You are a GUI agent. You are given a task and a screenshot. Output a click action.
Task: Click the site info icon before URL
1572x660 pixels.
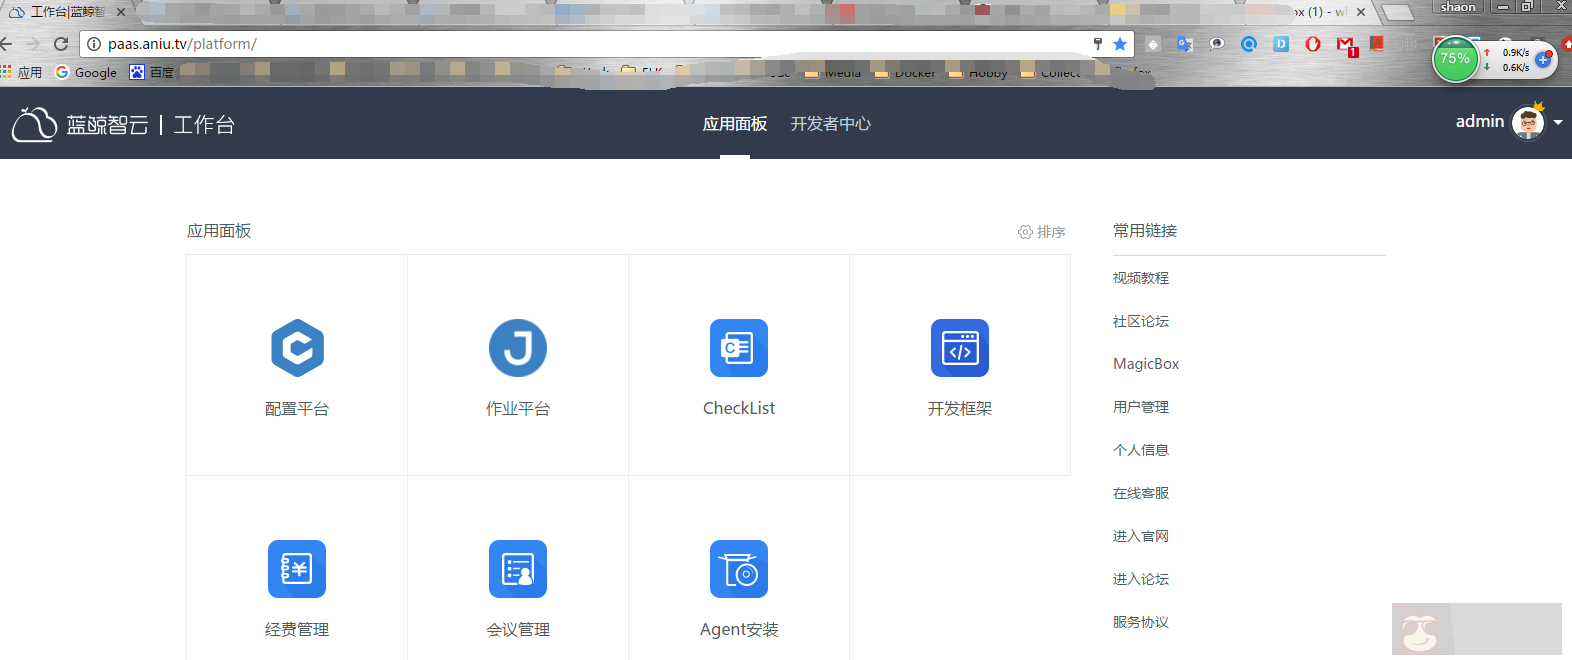(94, 44)
